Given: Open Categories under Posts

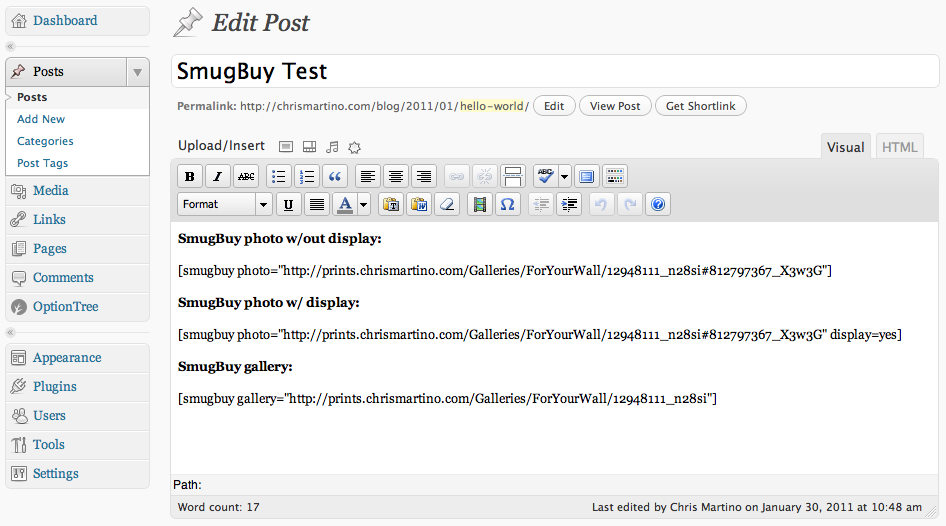Looking at the screenshot, I should 45,141.
